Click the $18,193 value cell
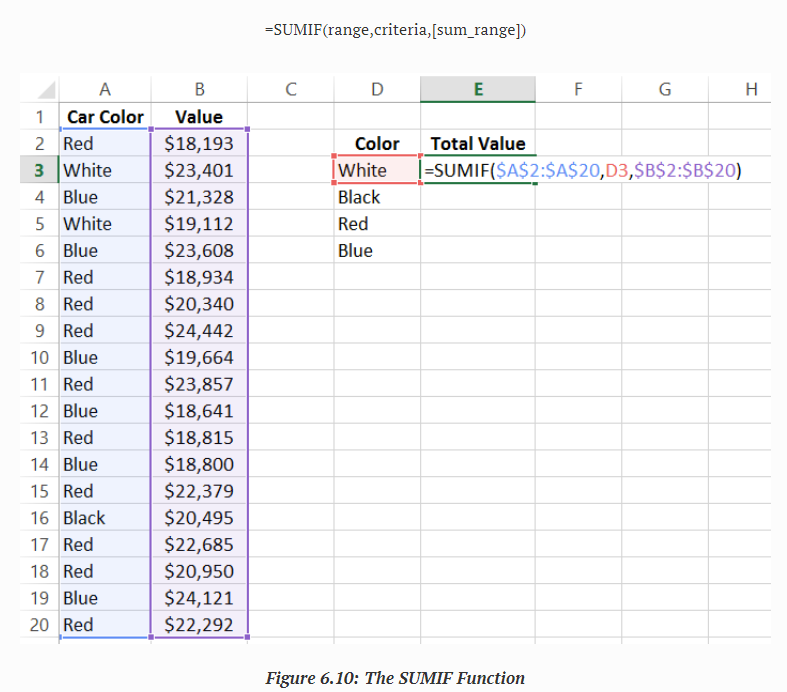787x692 pixels. click(198, 144)
